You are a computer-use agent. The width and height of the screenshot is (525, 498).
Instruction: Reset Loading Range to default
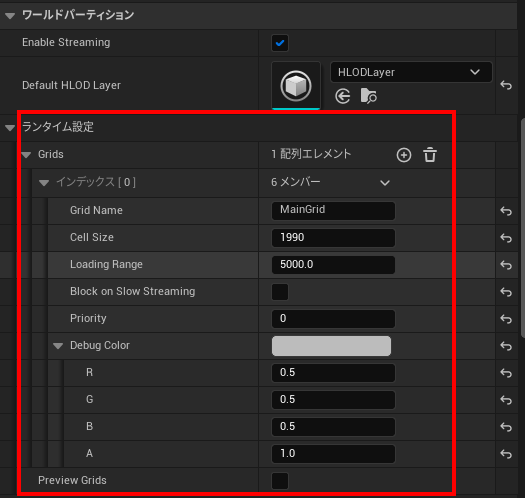coord(506,265)
